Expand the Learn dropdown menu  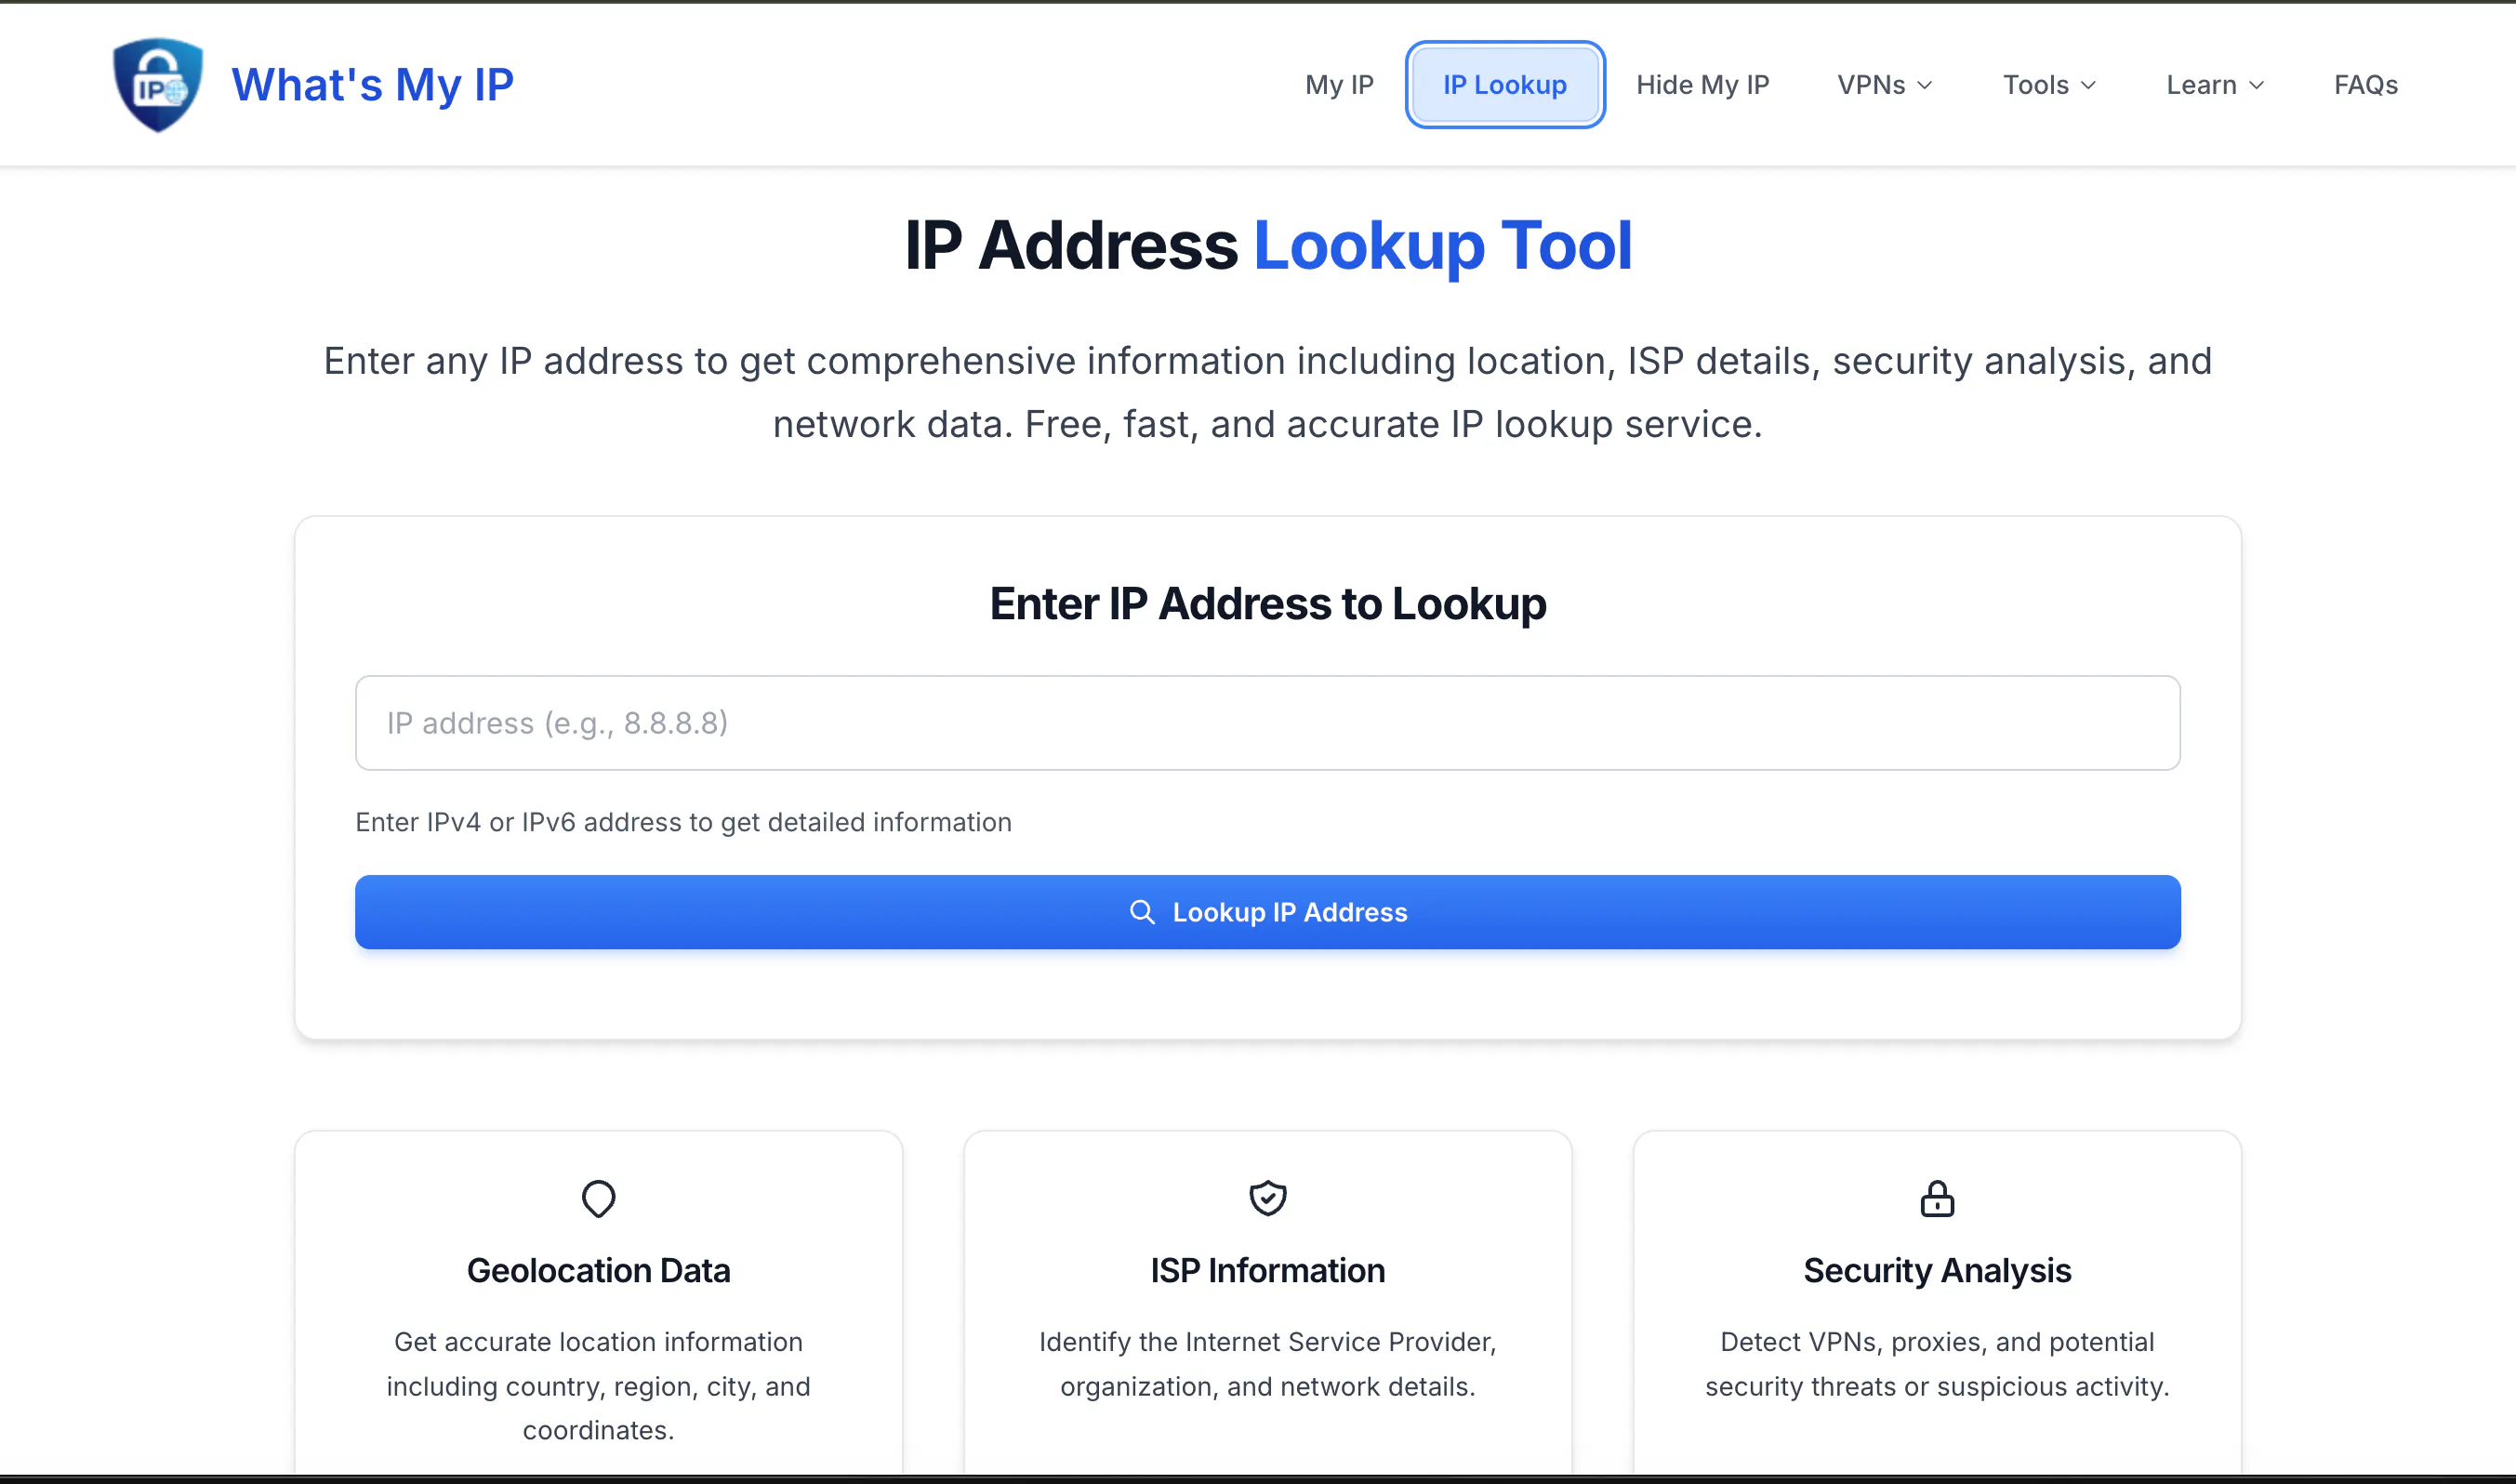coord(2215,85)
